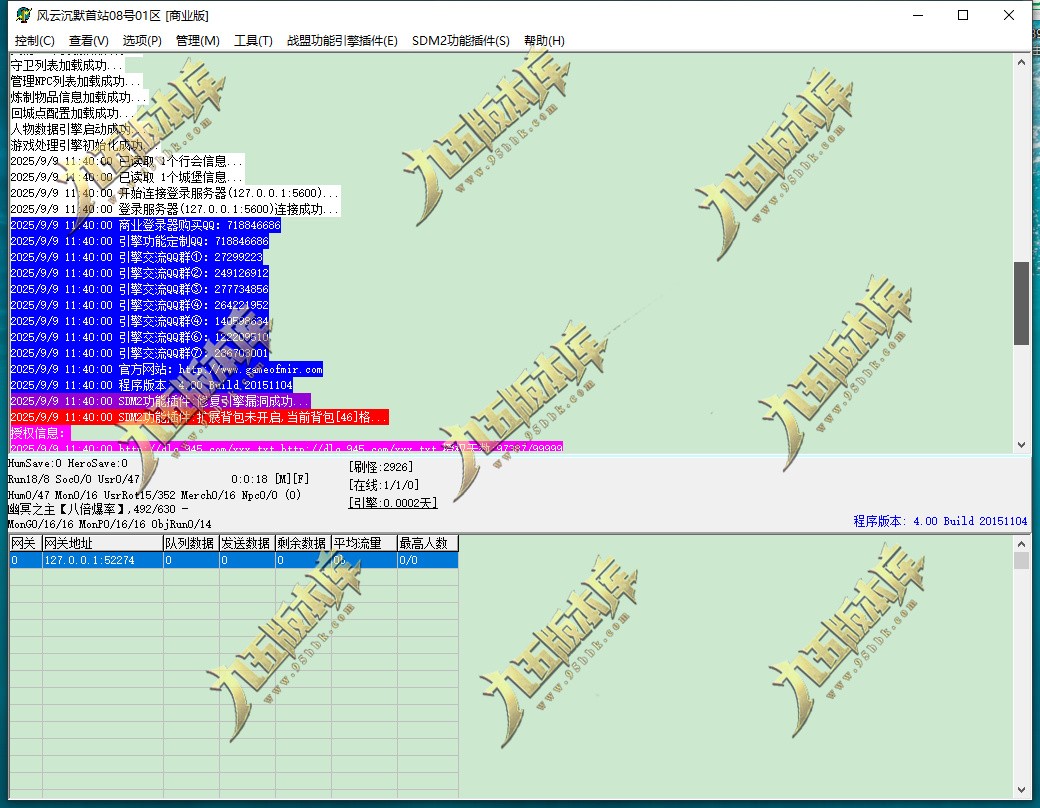Open the 选项(P) menu
The height and width of the screenshot is (808, 1040).
142,40
